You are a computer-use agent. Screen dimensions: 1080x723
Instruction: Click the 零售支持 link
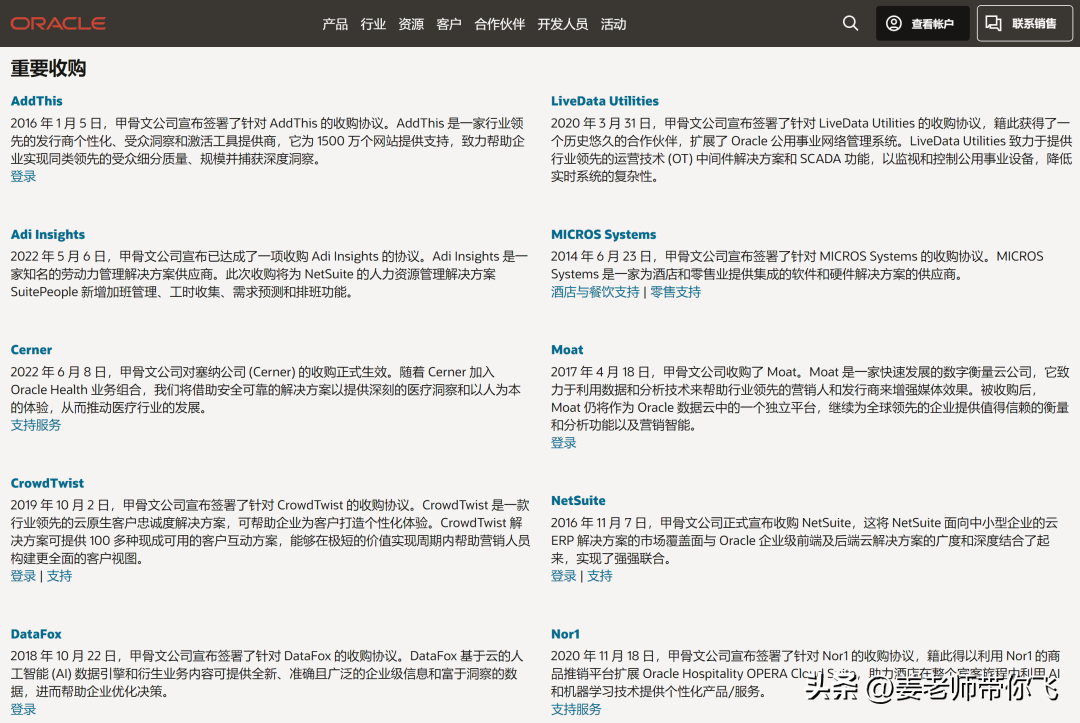(675, 292)
